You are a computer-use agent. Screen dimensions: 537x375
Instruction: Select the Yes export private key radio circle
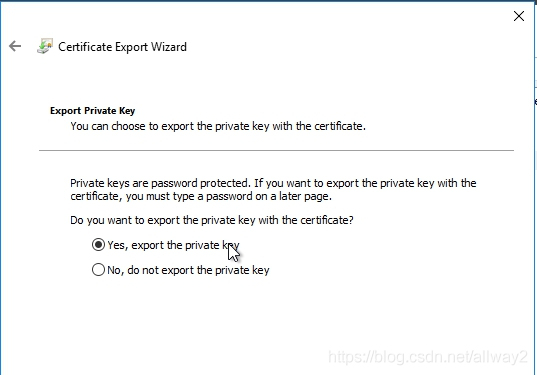tap(98, 245)
